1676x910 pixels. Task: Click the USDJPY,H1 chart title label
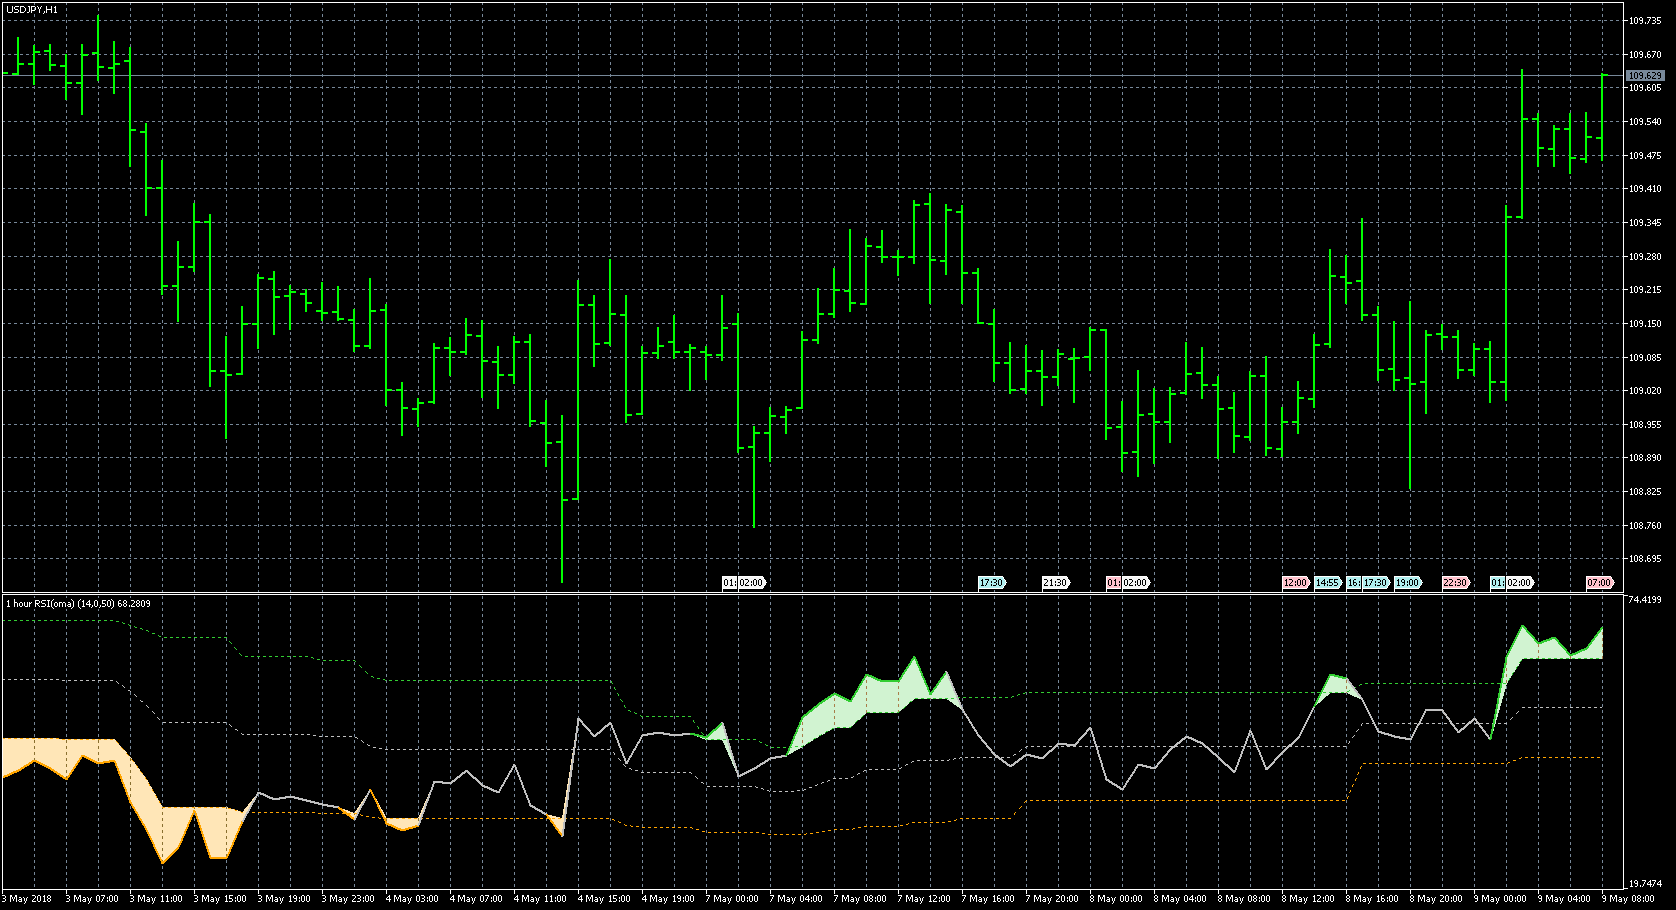(32, 10)
